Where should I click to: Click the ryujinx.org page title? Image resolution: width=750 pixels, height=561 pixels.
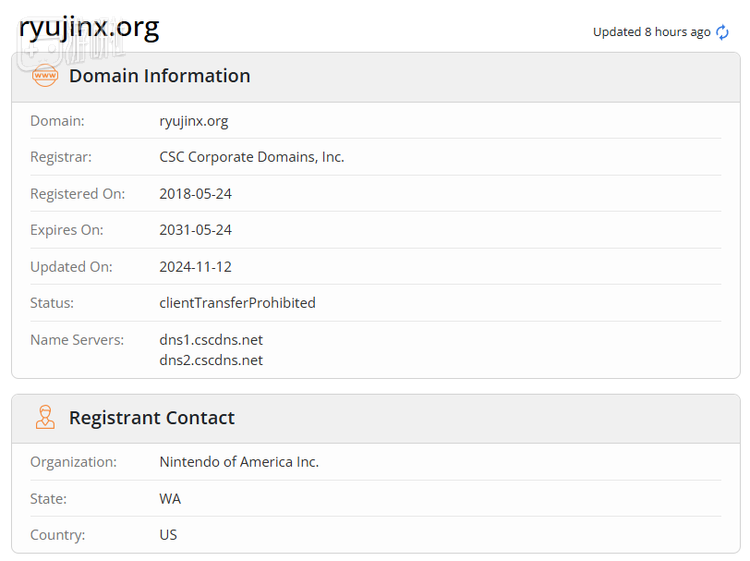coord(89,28)
